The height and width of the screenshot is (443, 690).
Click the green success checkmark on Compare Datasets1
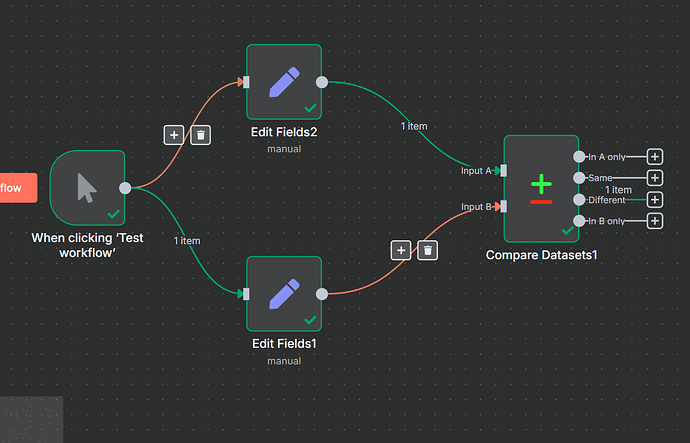point(568,230)
